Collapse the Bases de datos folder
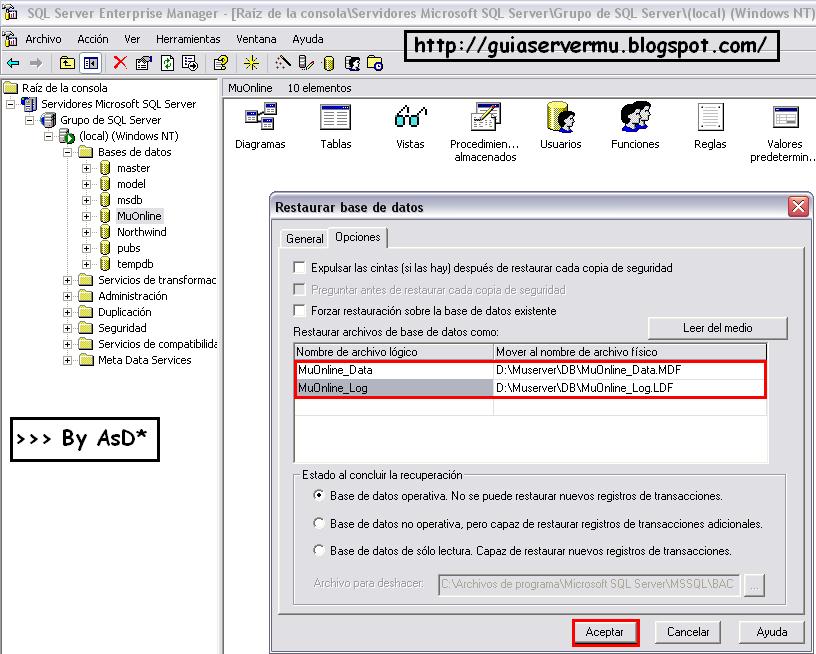The height and width of the screenshot is (654, 816). pyautogui.click(x=68, y=152)
